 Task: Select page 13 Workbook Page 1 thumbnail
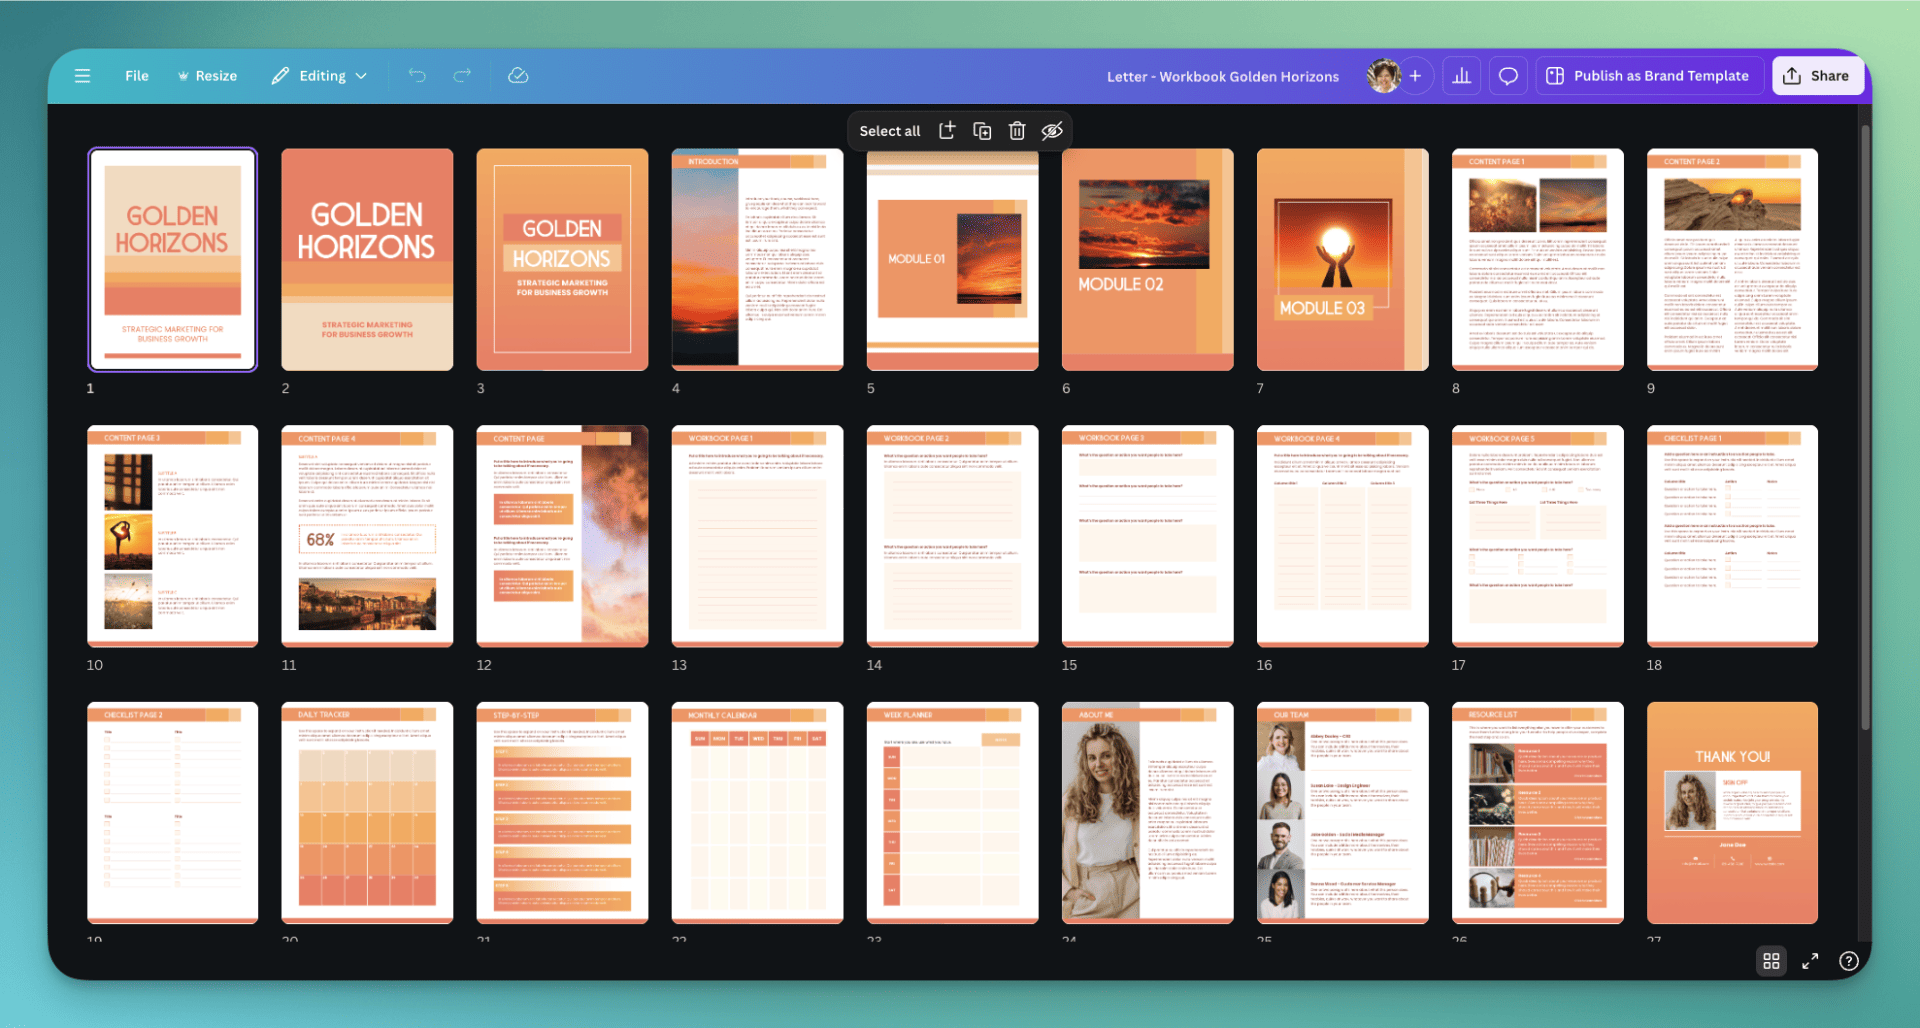pyautogui.click(x=757, y=536)
